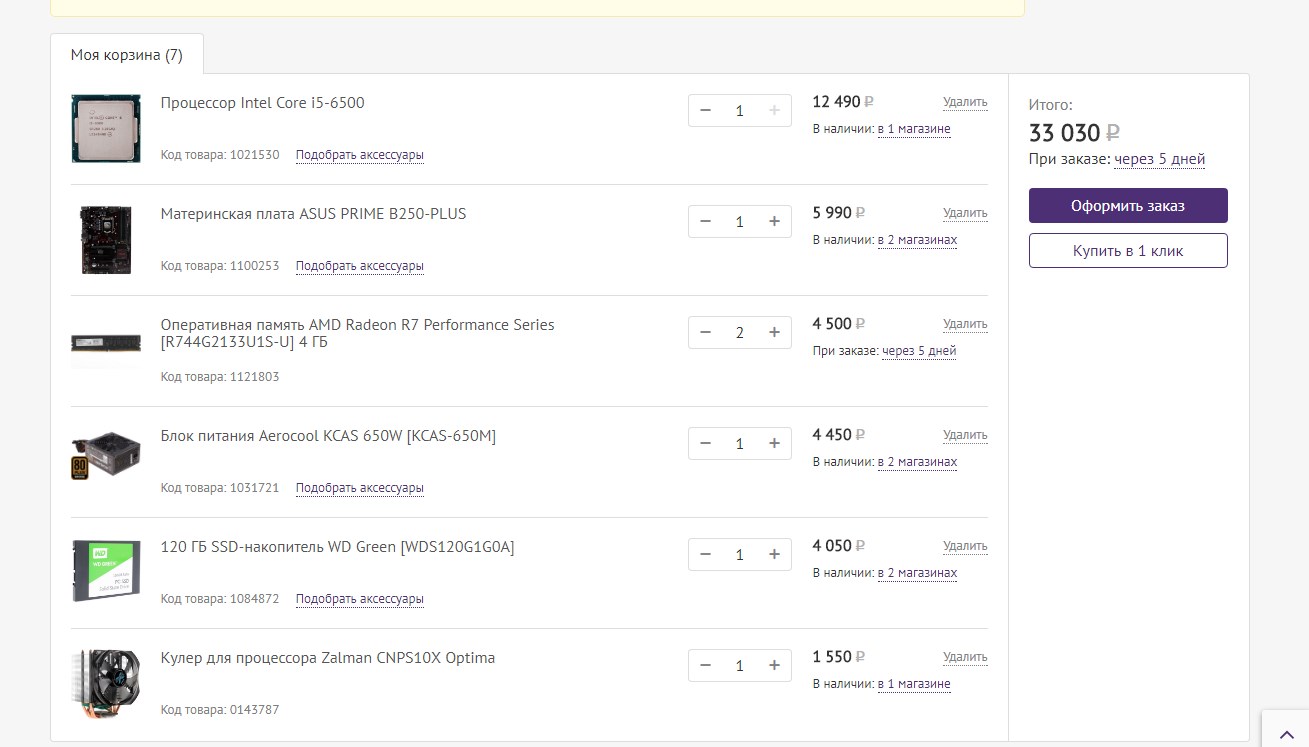This screenshot has width=1309, height=747.
Task: Increase quantity of Zalman CNPS10X Optima cooler
Action: [774, 665]
